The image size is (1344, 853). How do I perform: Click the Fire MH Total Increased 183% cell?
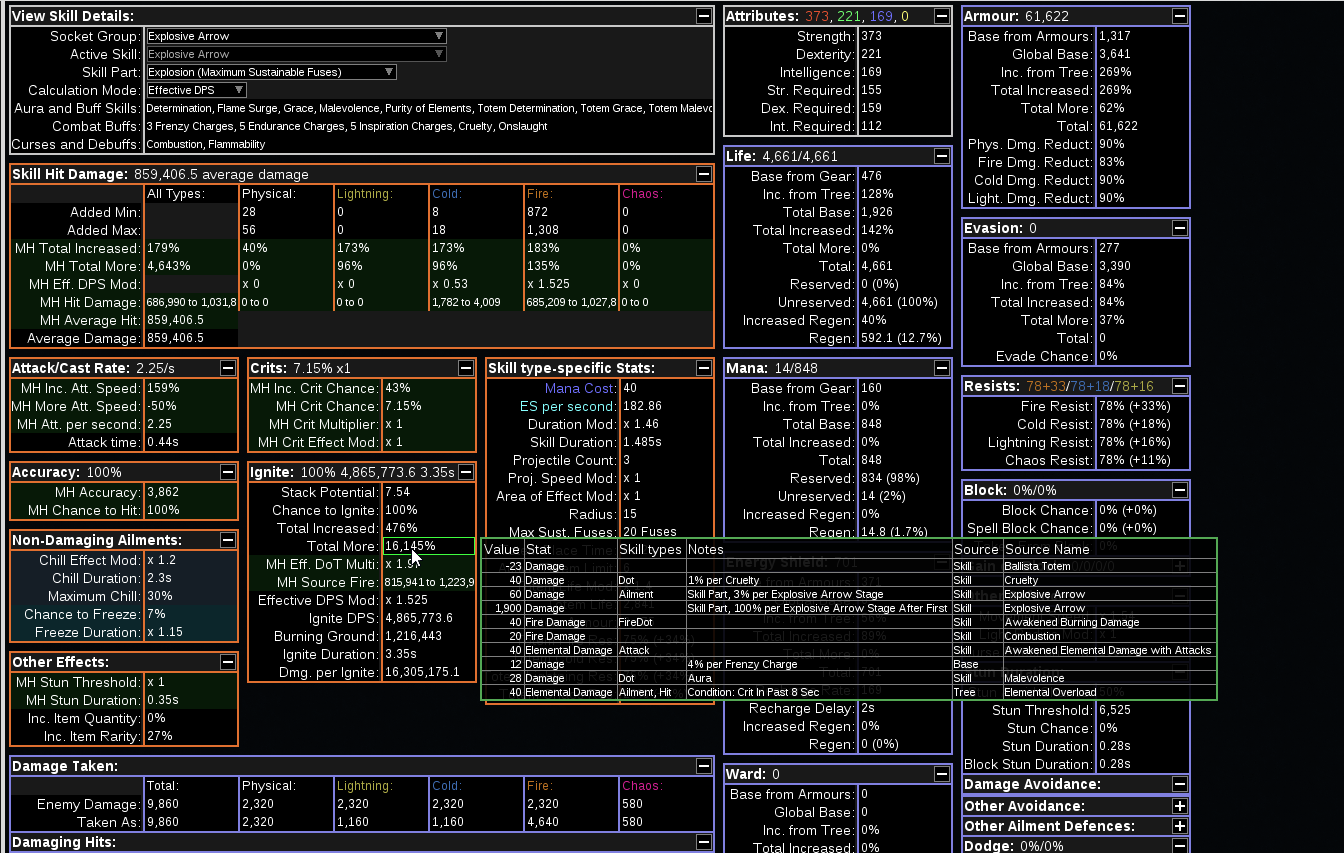(x=571, y=248)
